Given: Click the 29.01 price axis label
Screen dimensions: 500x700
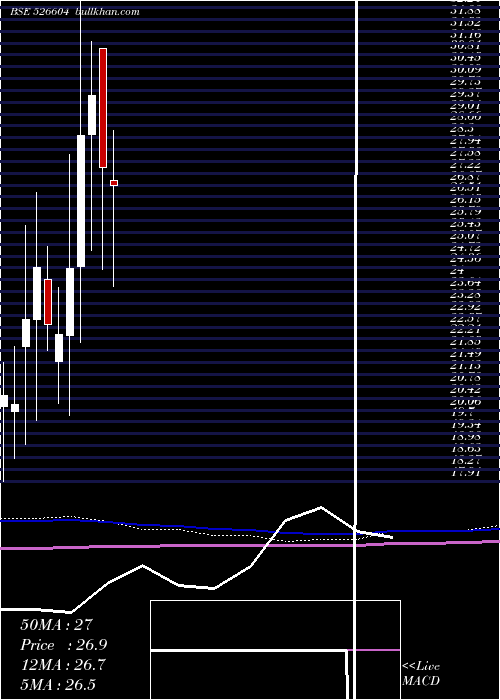Looking at the screenshot, I should point(466,106).
